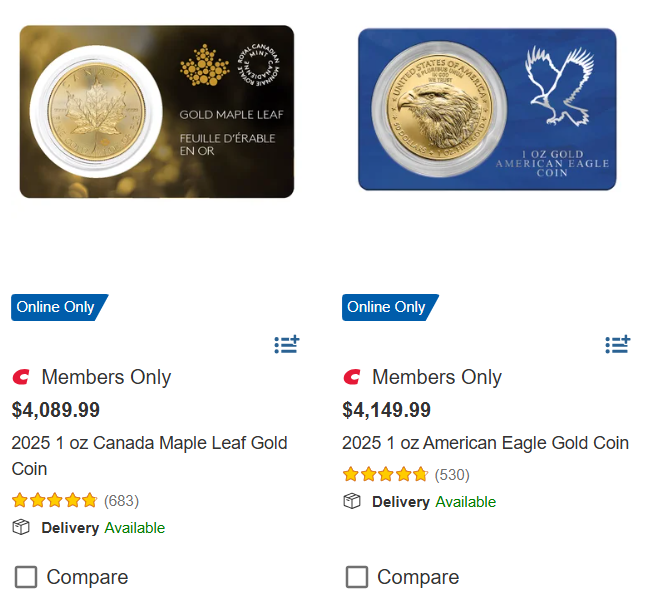
Task: Click delivery box icon under American Eagle coin
Action: [x=352, y=501]
